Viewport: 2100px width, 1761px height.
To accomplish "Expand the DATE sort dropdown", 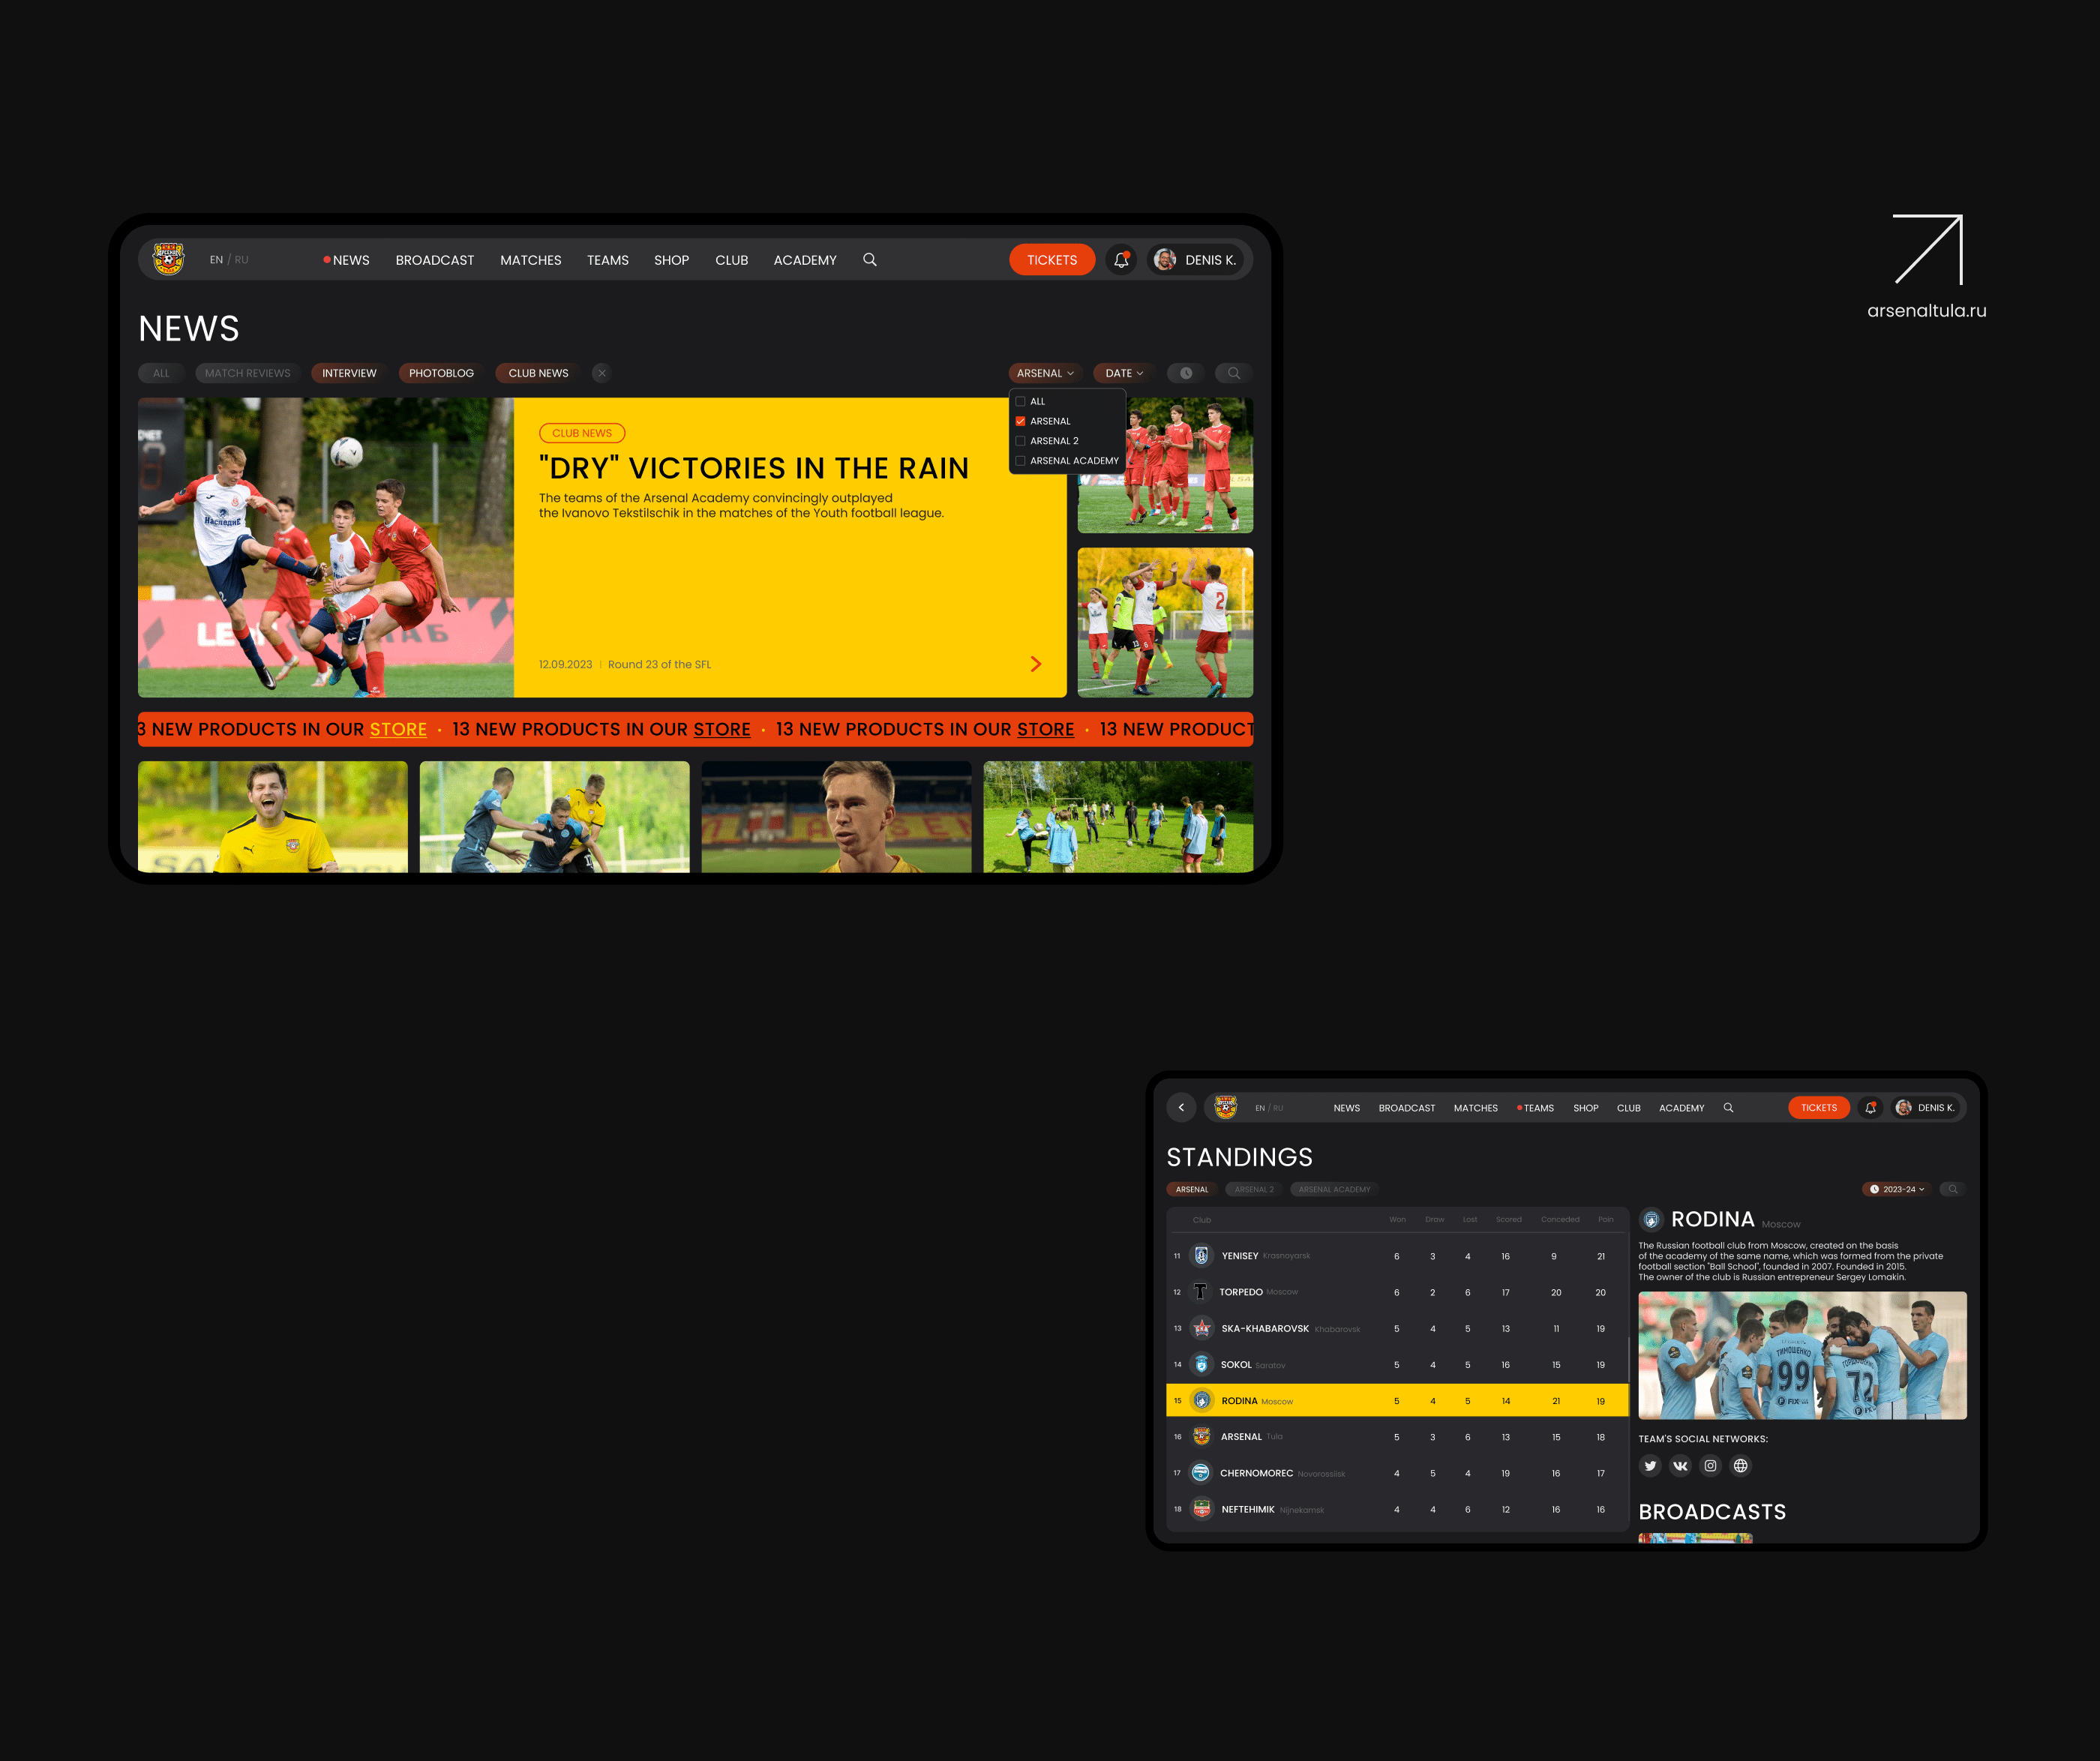I will pyautogui.click(x=1123, y=373).
